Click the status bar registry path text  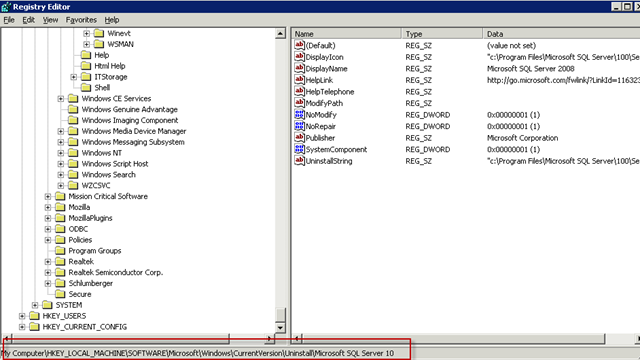[x=198, y=353]
